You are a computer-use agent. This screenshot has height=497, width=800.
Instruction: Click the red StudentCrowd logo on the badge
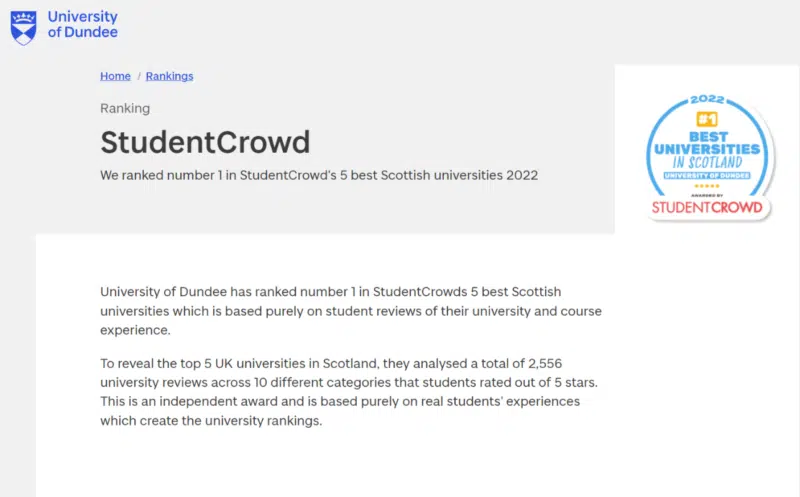tap(707, 207)
